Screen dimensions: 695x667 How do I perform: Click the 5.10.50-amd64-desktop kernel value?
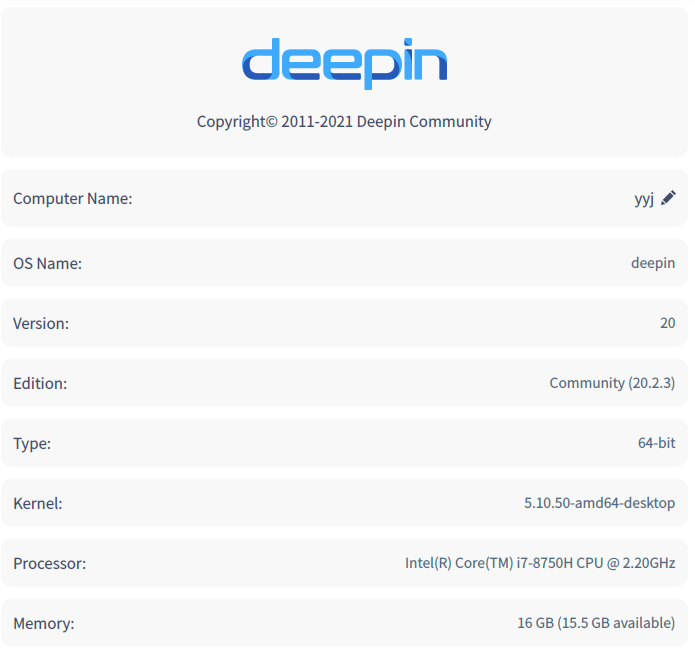600,503
